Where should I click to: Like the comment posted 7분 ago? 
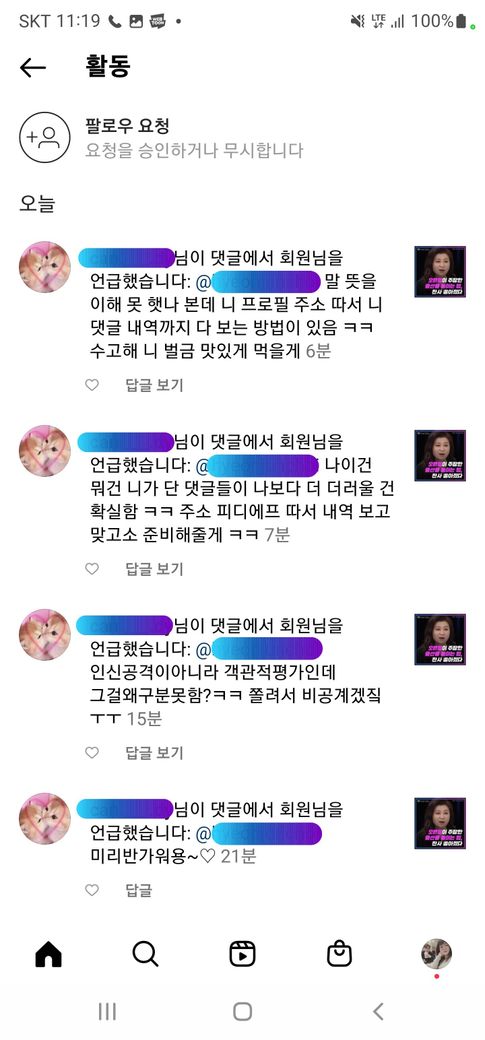[92, 568]
